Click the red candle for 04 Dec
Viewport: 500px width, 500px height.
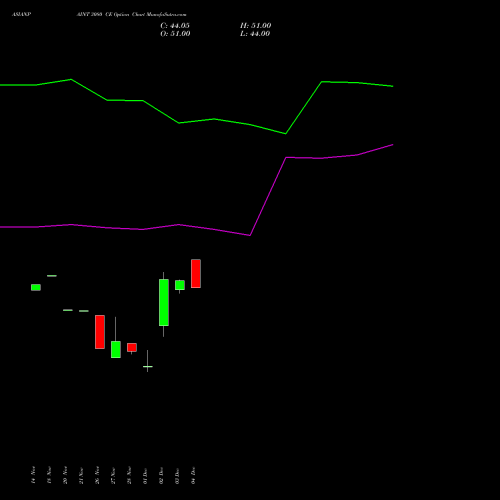(196, 273)
